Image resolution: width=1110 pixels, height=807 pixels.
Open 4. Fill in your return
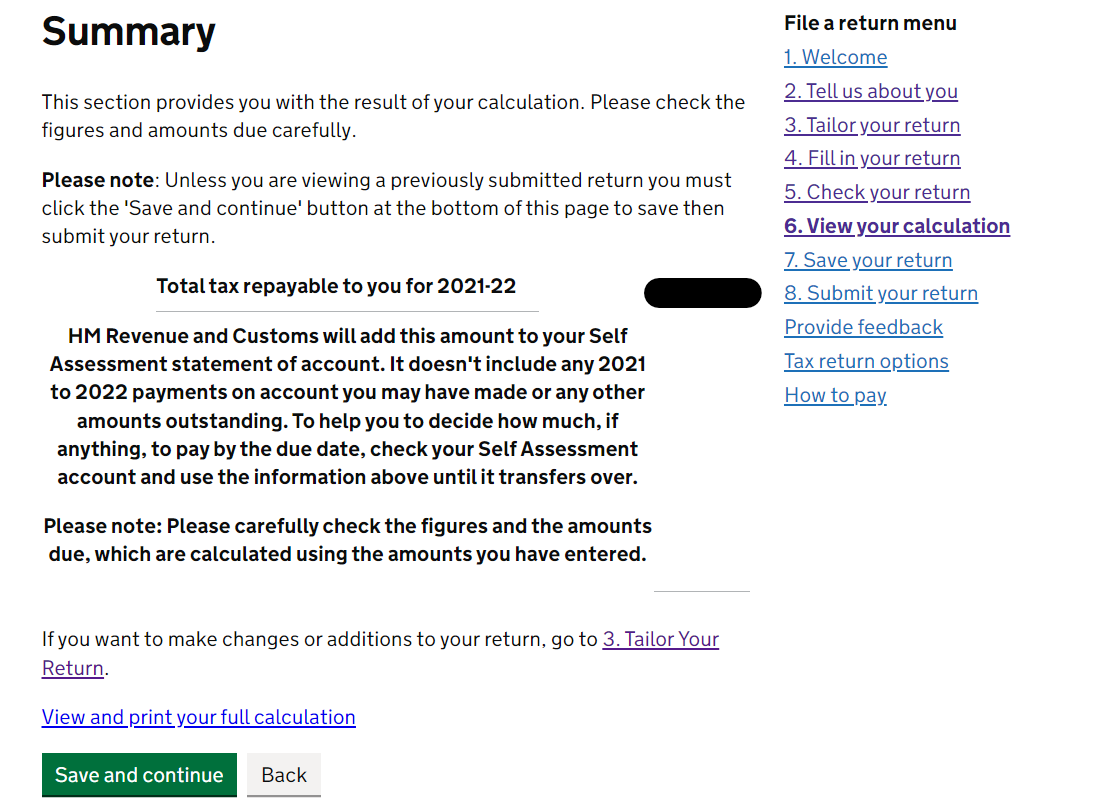[x=872, y=159]
